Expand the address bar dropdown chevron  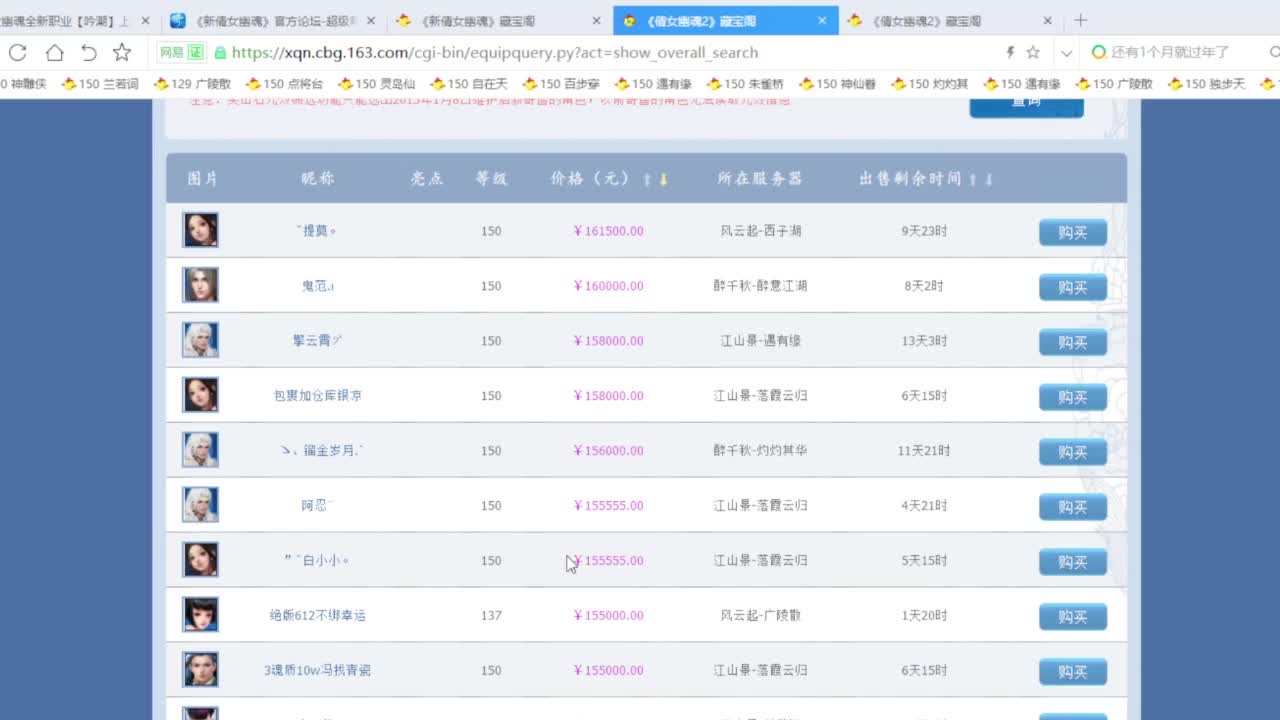1066,53
